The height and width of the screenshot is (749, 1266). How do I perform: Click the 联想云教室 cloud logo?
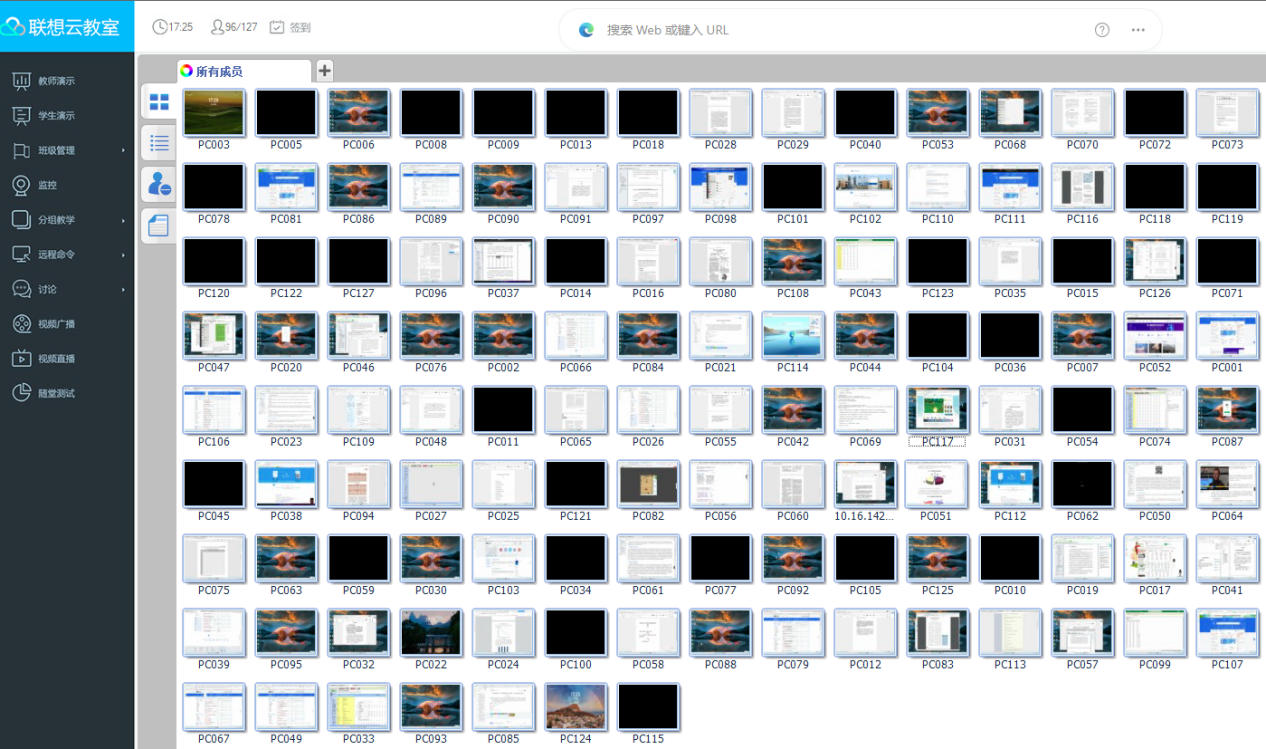tap(14, 27)
